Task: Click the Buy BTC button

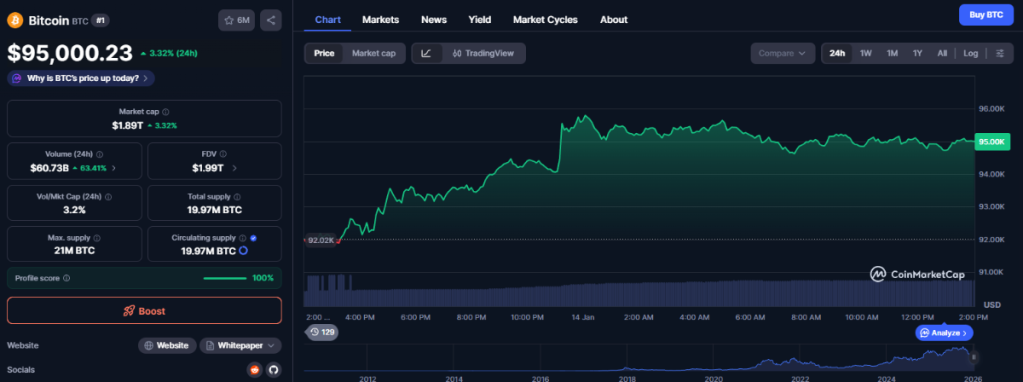Action: [x=986, y=14]
